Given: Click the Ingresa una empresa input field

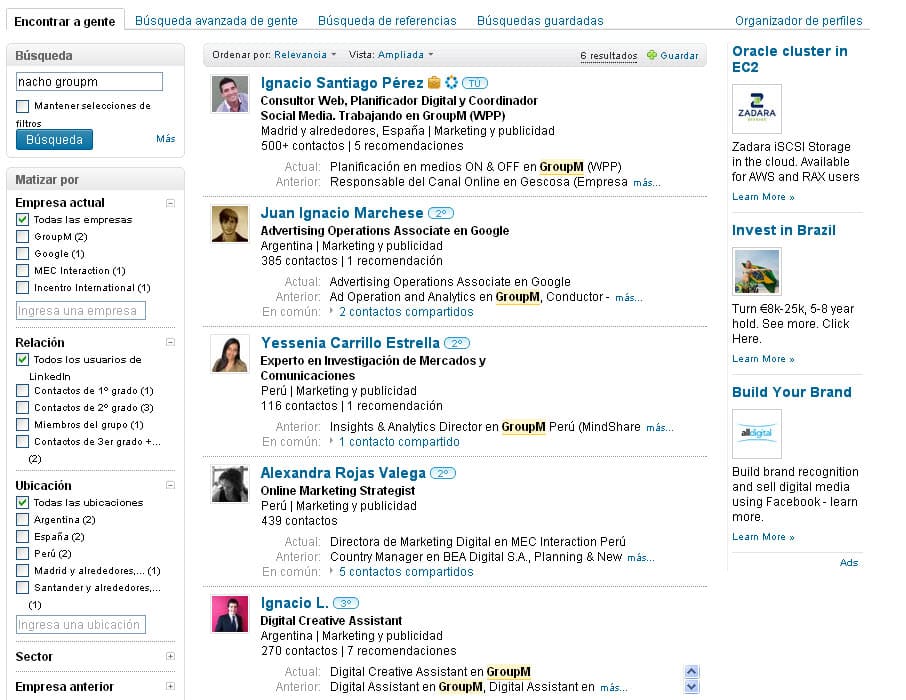Looking at the screenshot, I should coord(81,311).
